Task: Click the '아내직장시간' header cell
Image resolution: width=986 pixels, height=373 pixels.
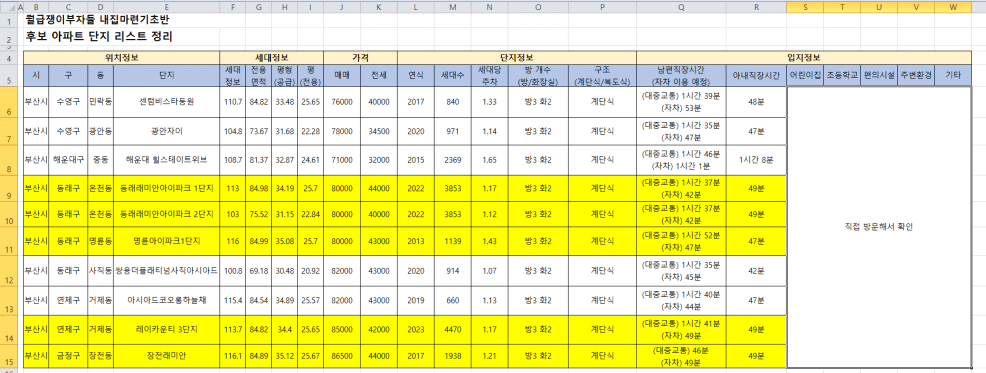Action: click(756, 75)
